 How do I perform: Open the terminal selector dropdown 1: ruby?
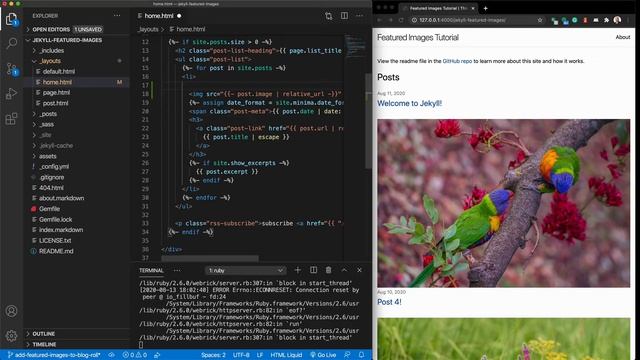(246, 270)
